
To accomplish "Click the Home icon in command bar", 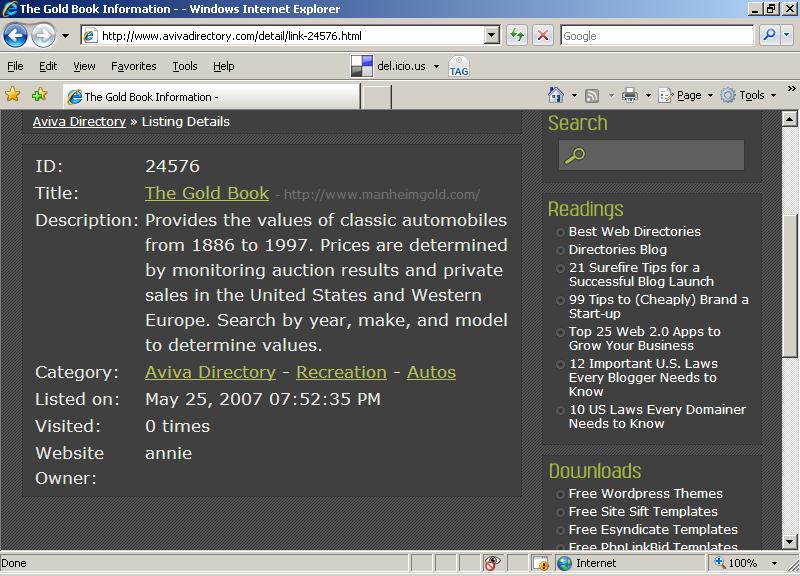I will tap(556, 95).
